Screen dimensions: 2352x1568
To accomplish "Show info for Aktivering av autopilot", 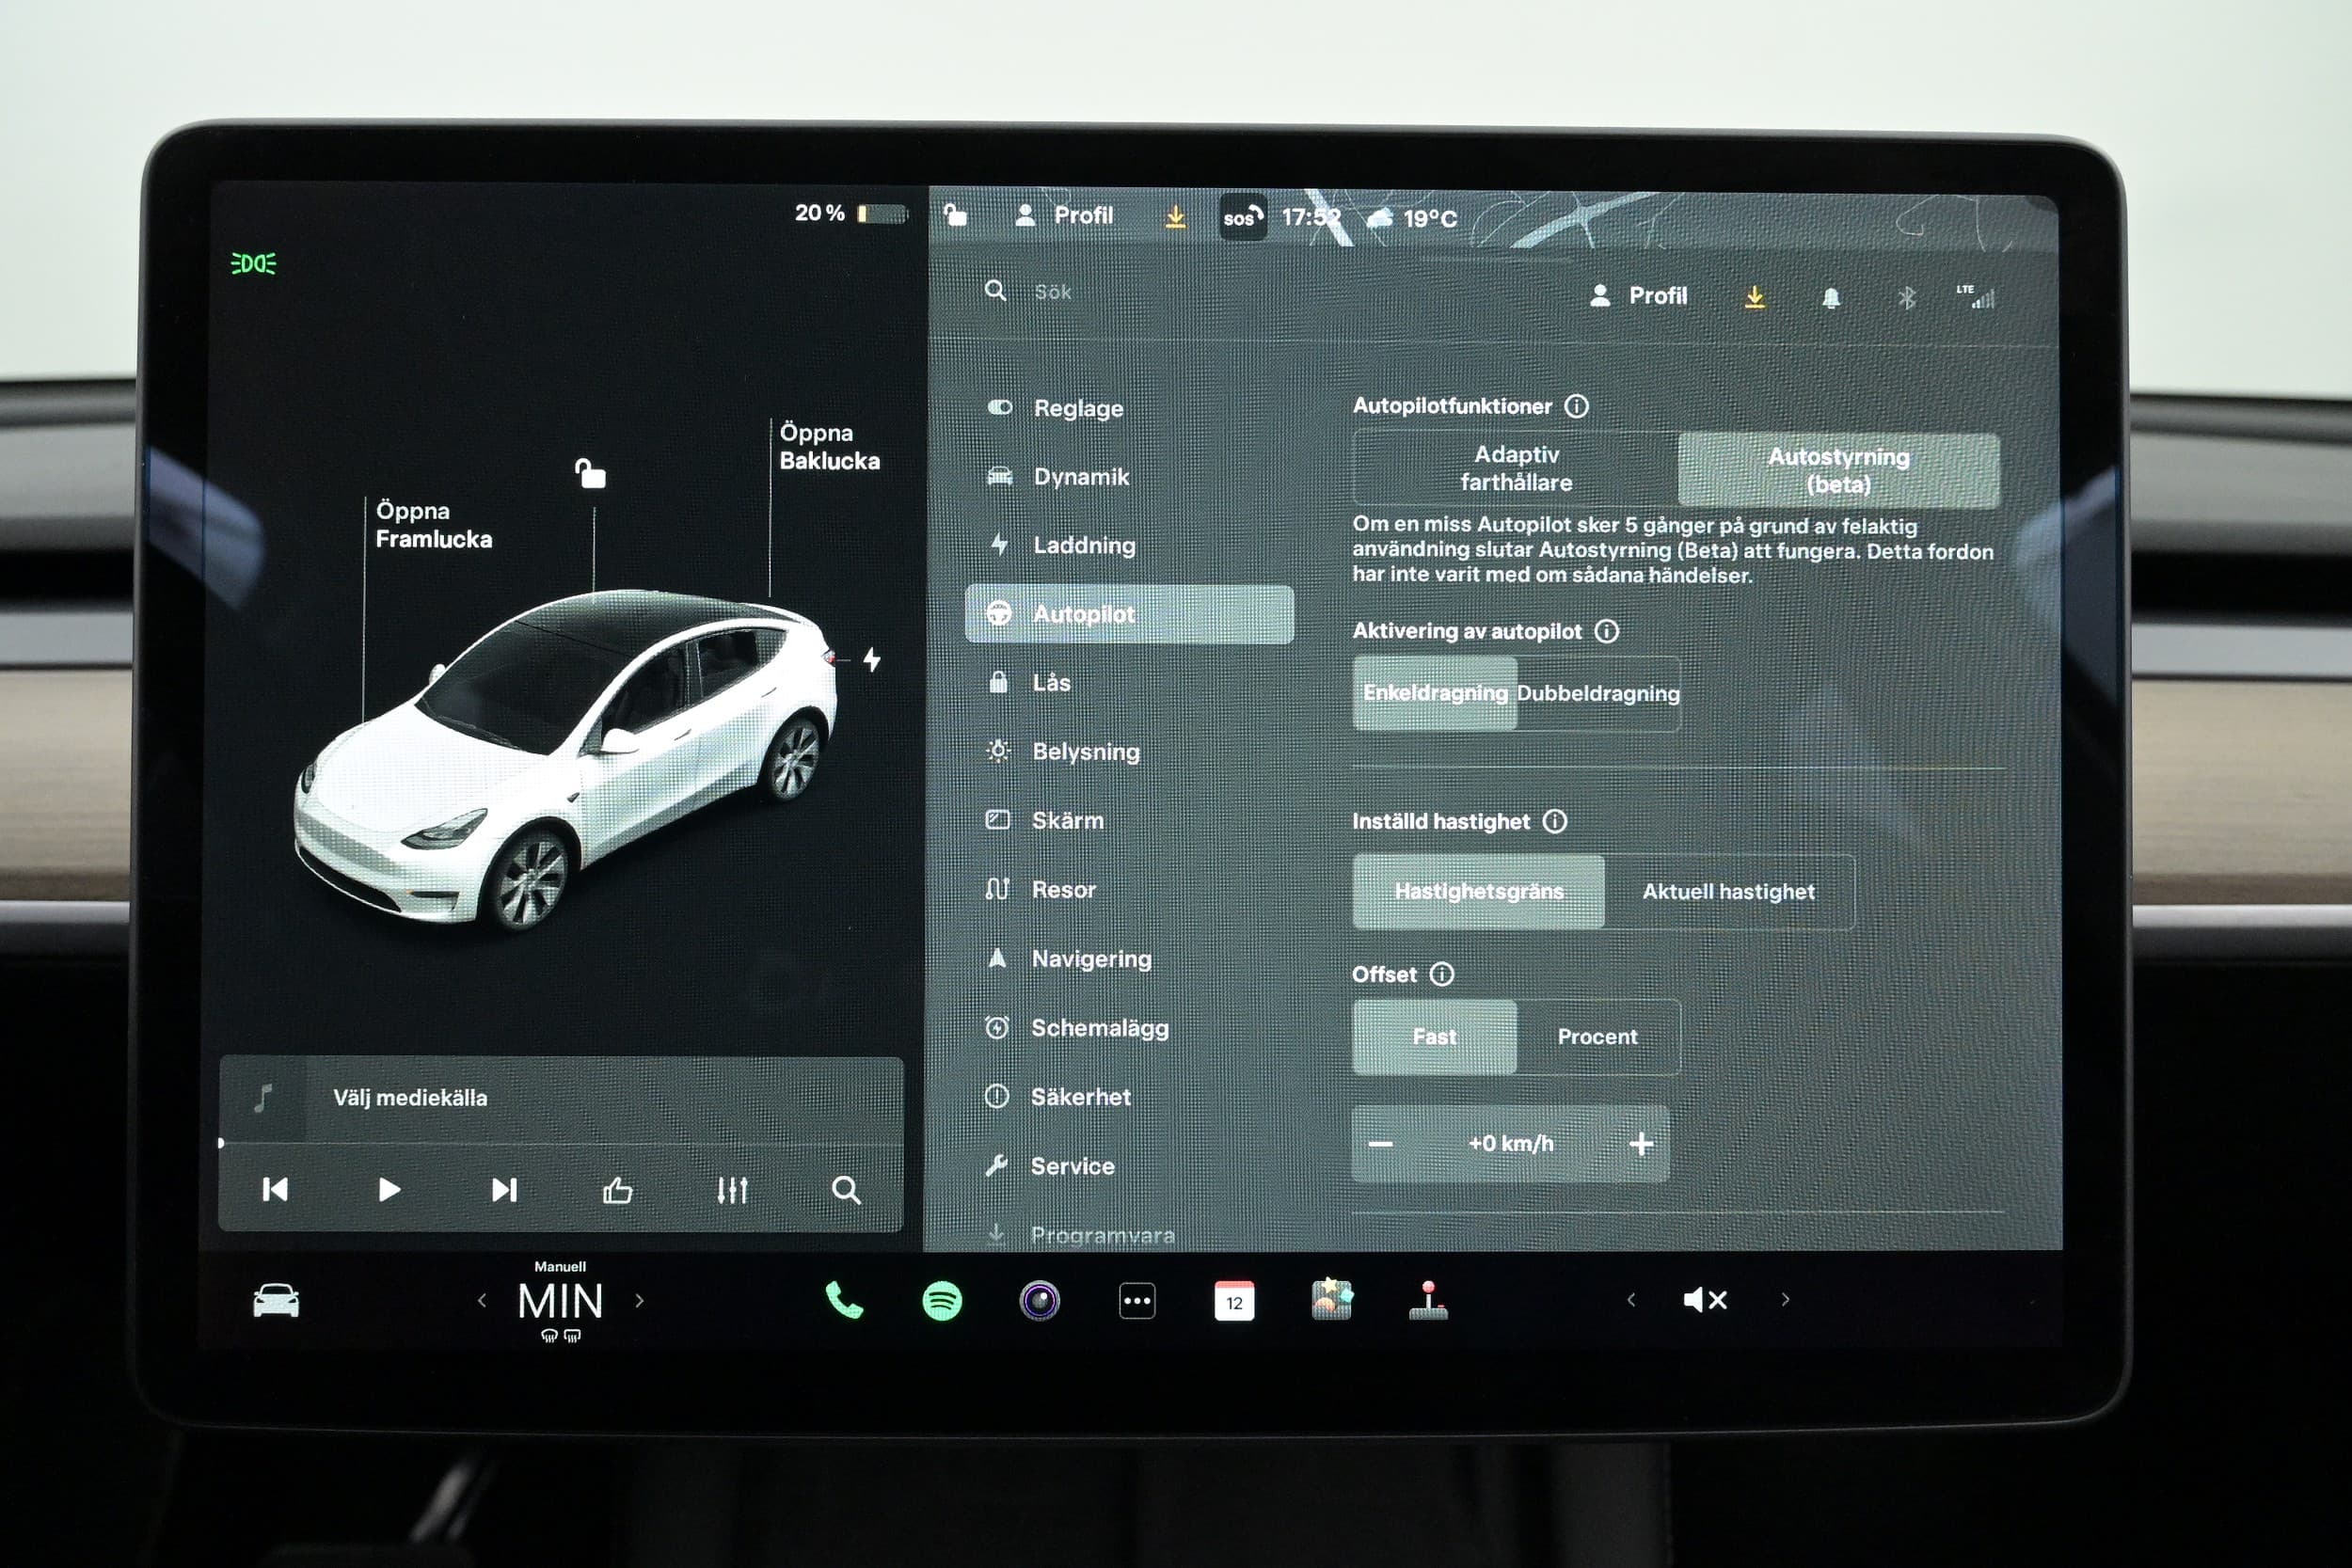I will tap(1607, 631).
